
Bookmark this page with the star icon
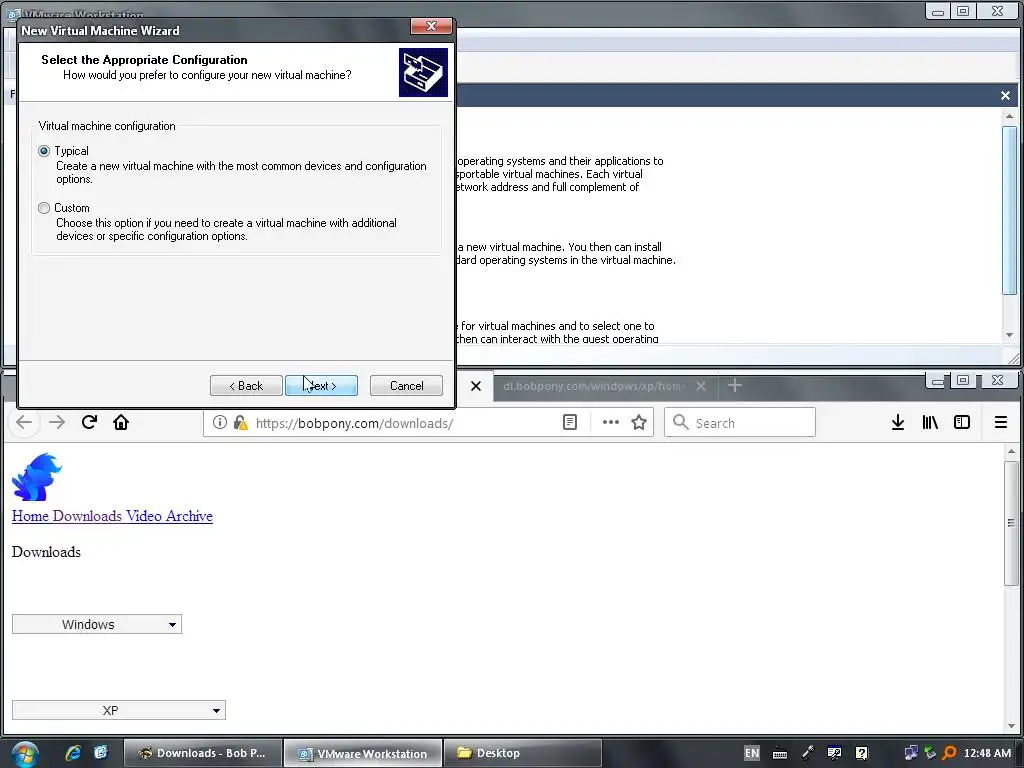(x=639, y=423)
